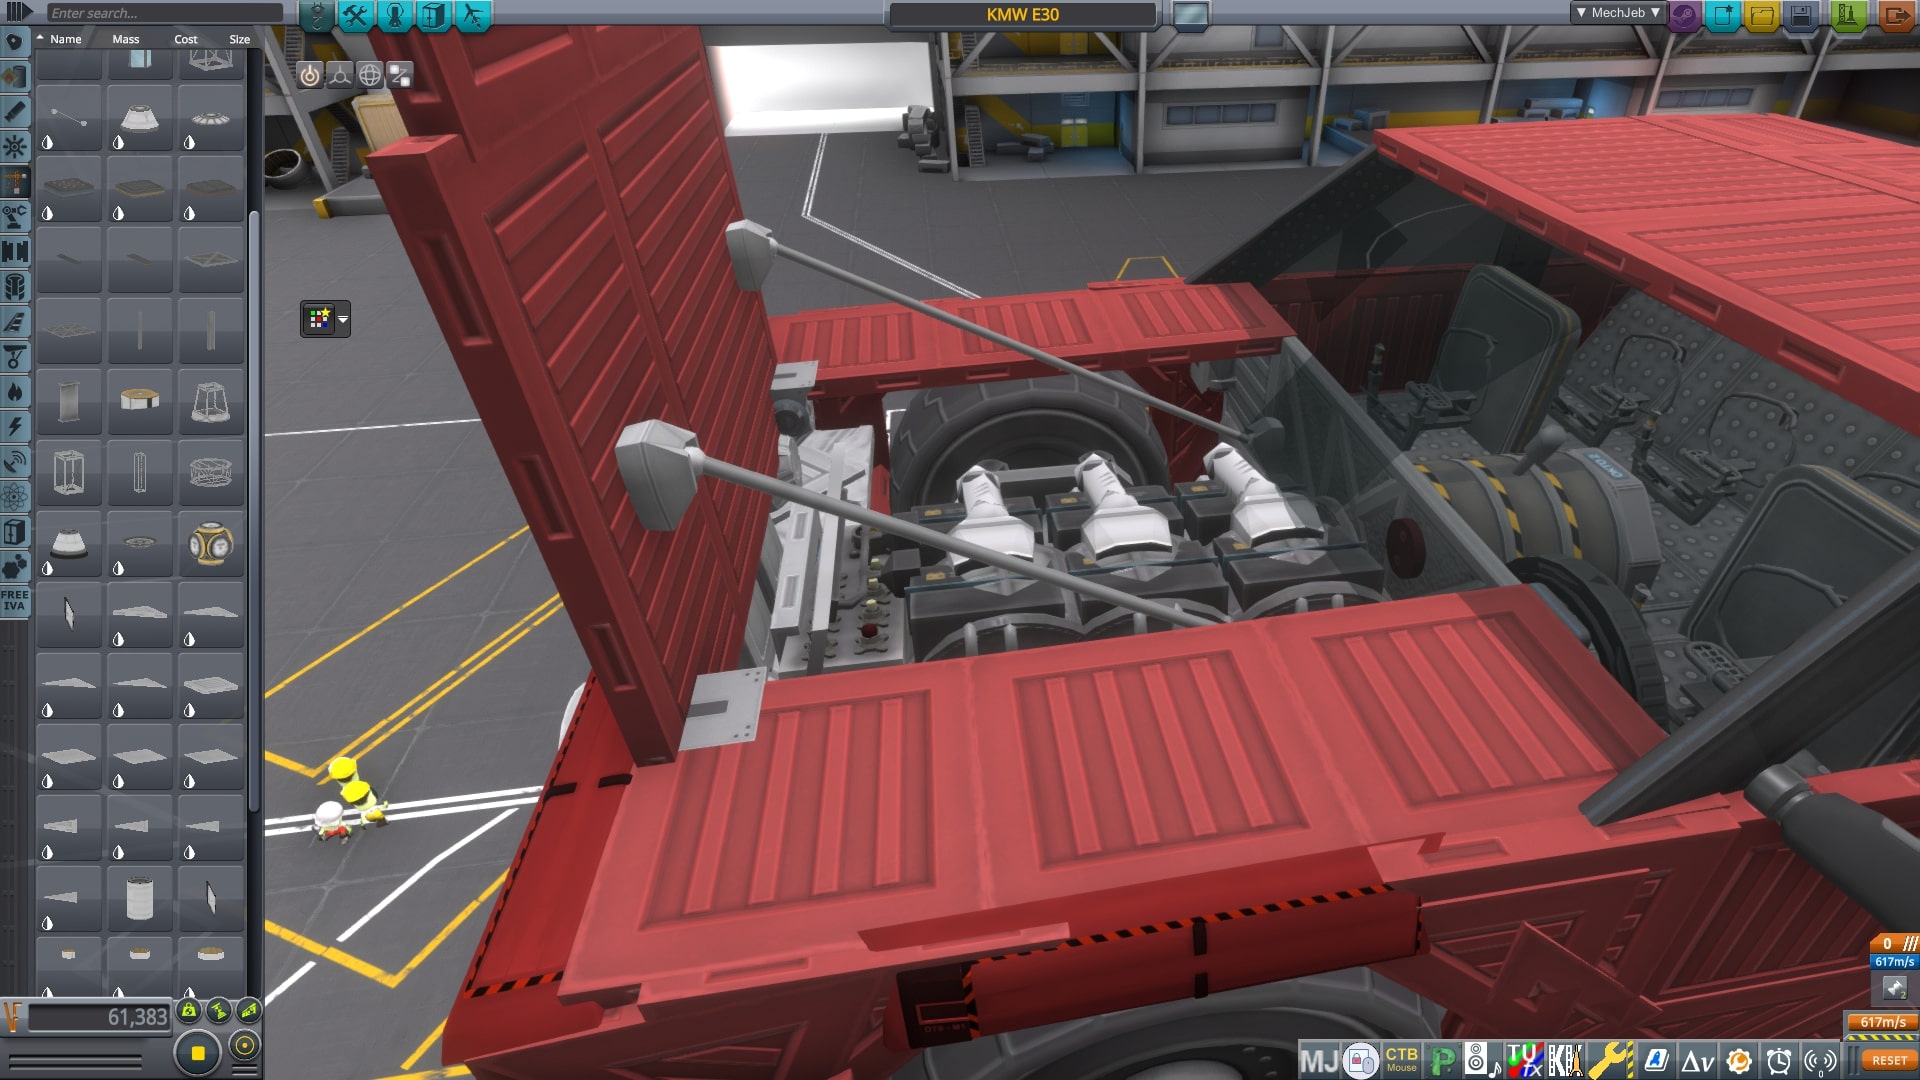Open the blue rocket notebook icon
The height and width of the screenshot is (1080, 1920).
pyautogui.click(x=1656, y=1060)
